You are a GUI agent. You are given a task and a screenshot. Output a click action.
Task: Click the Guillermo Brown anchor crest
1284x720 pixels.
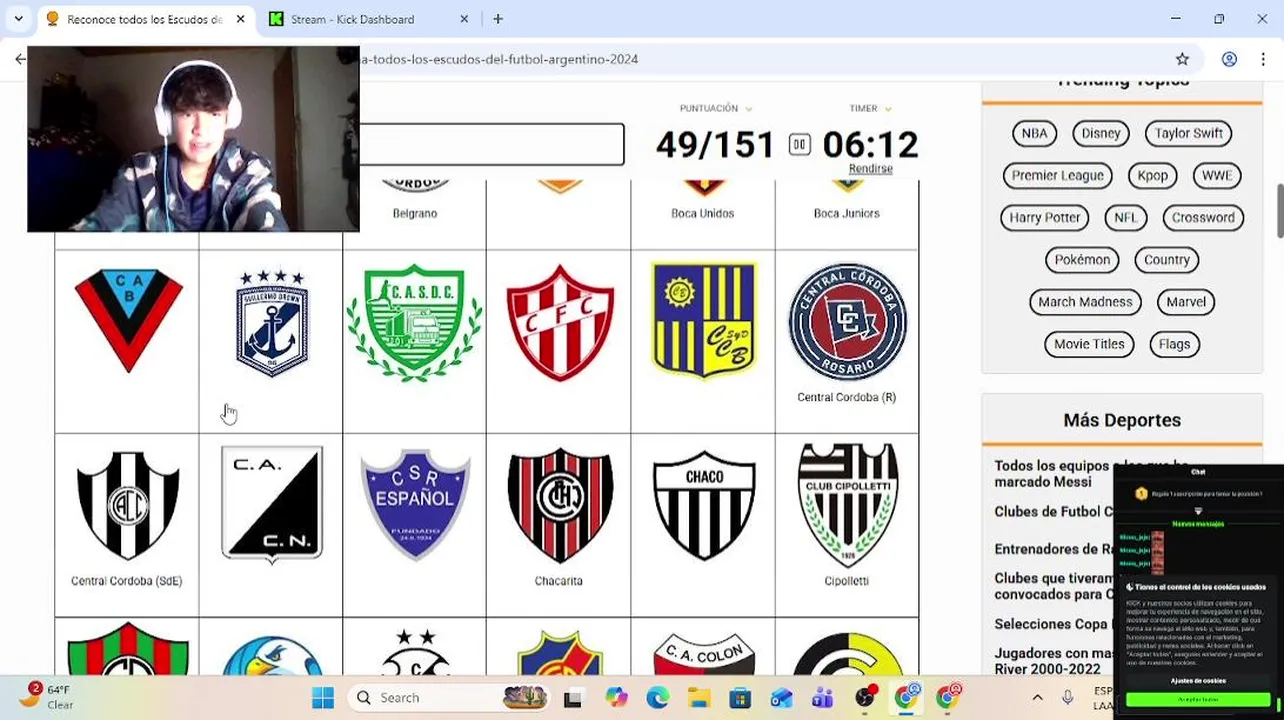point(271,322)
